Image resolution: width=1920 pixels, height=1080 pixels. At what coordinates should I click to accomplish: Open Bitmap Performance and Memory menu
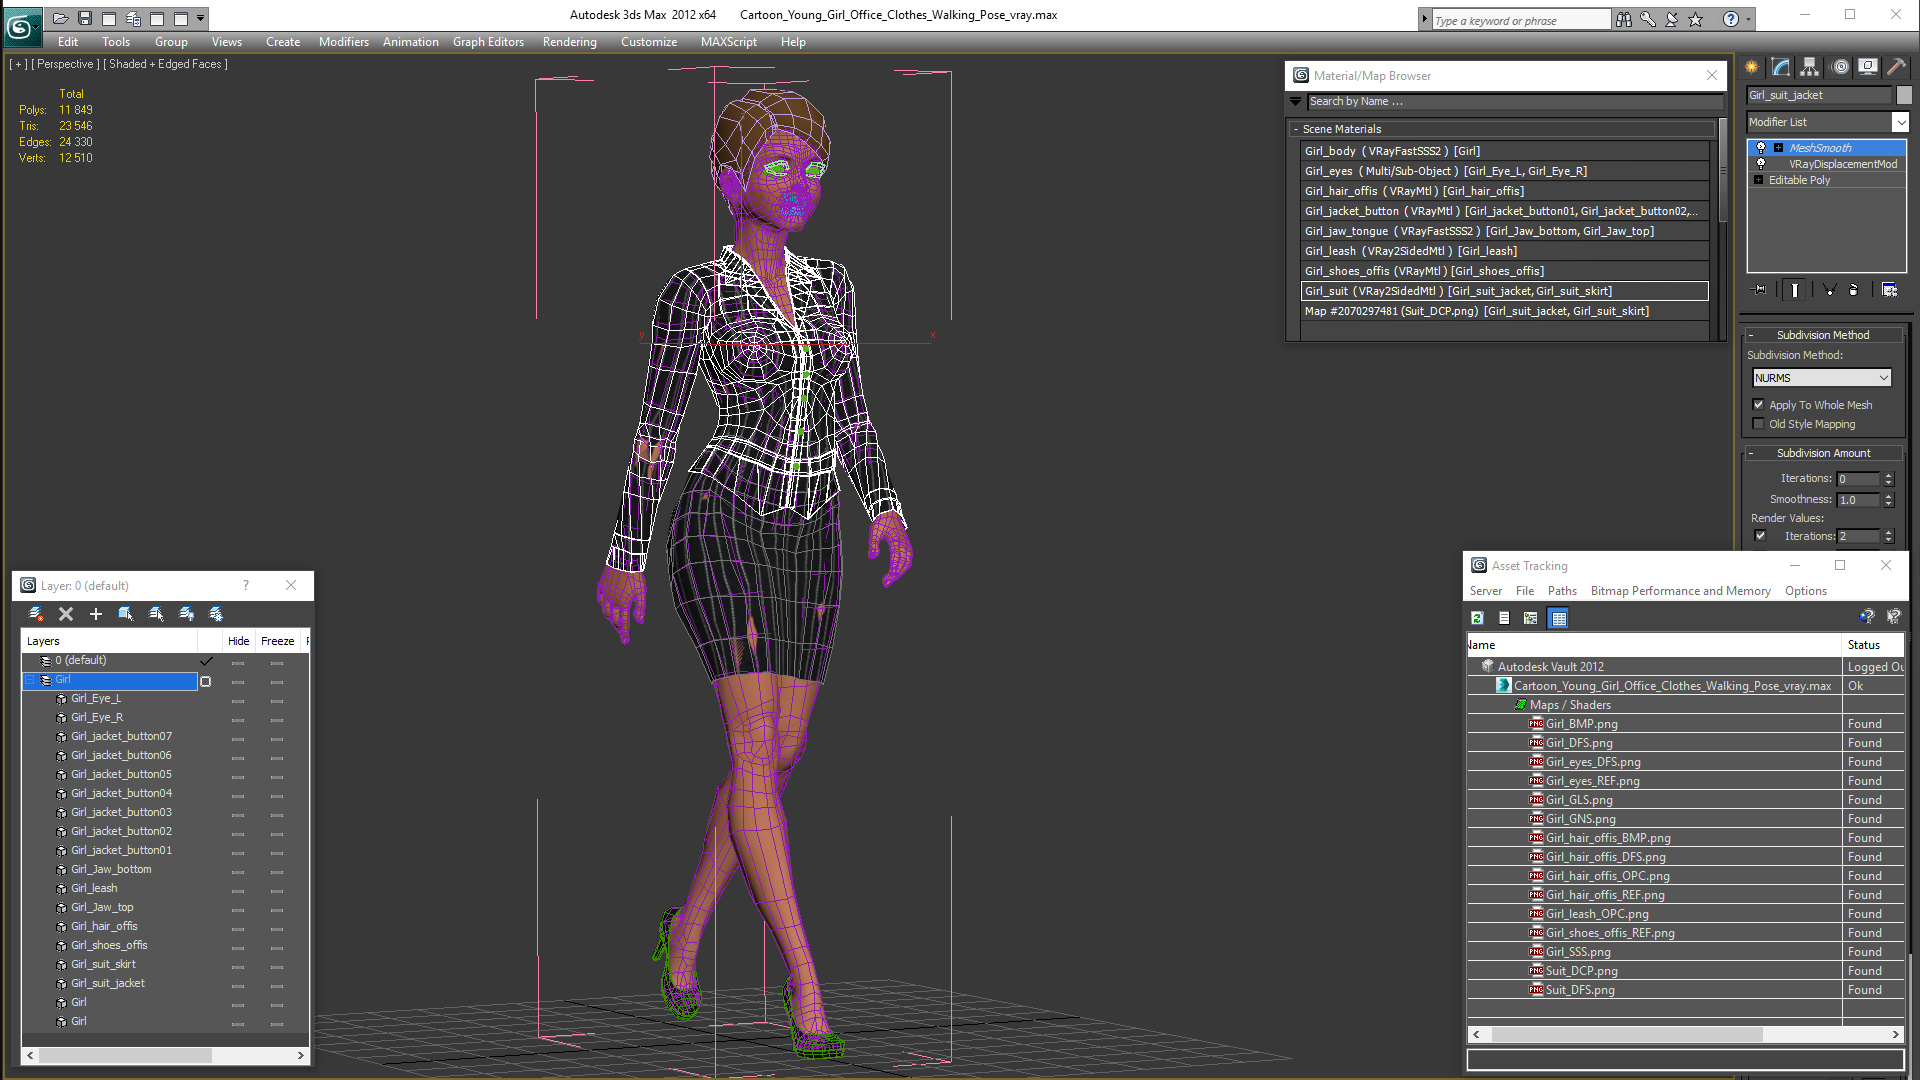(1680, 591)
